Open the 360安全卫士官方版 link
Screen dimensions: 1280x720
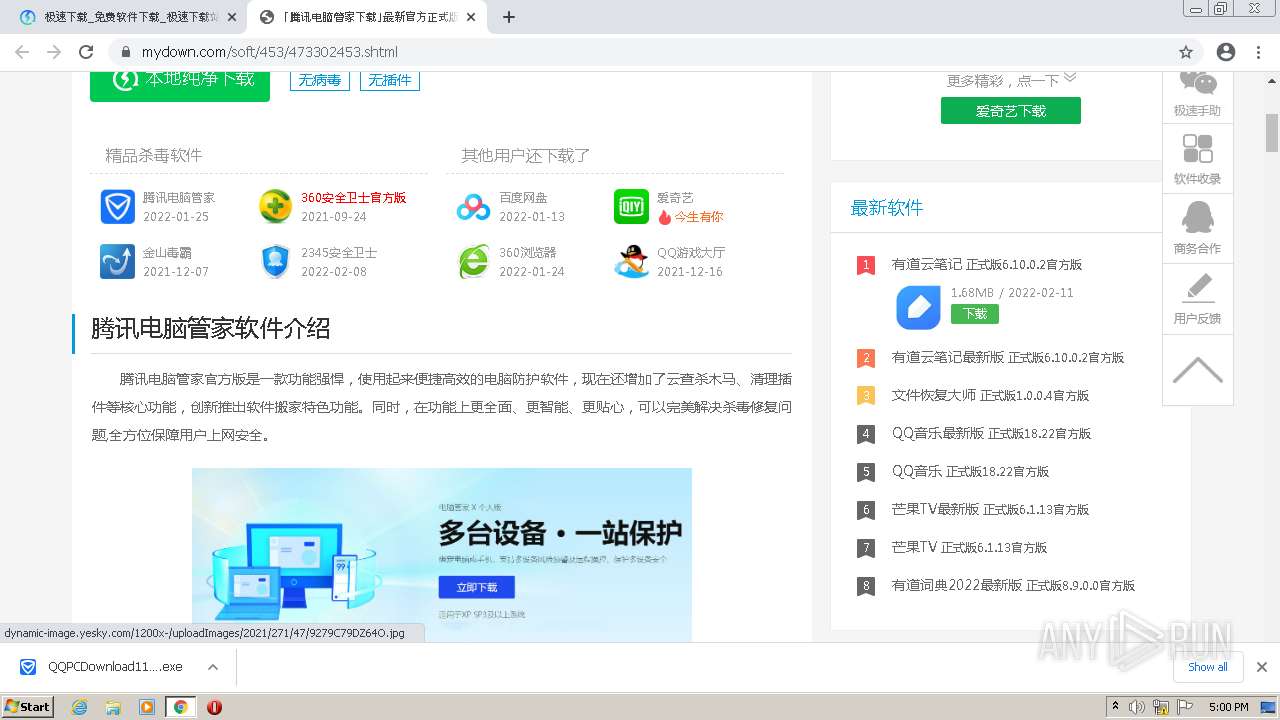[x=354, y=198]
